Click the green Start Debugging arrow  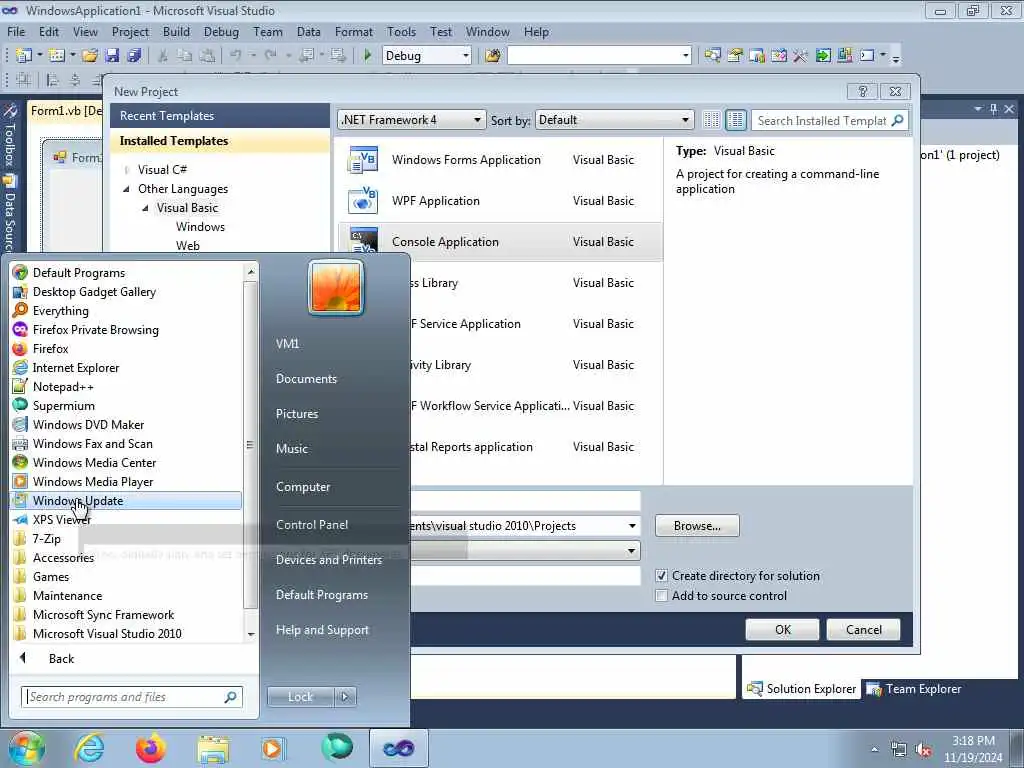pos(367,56)
